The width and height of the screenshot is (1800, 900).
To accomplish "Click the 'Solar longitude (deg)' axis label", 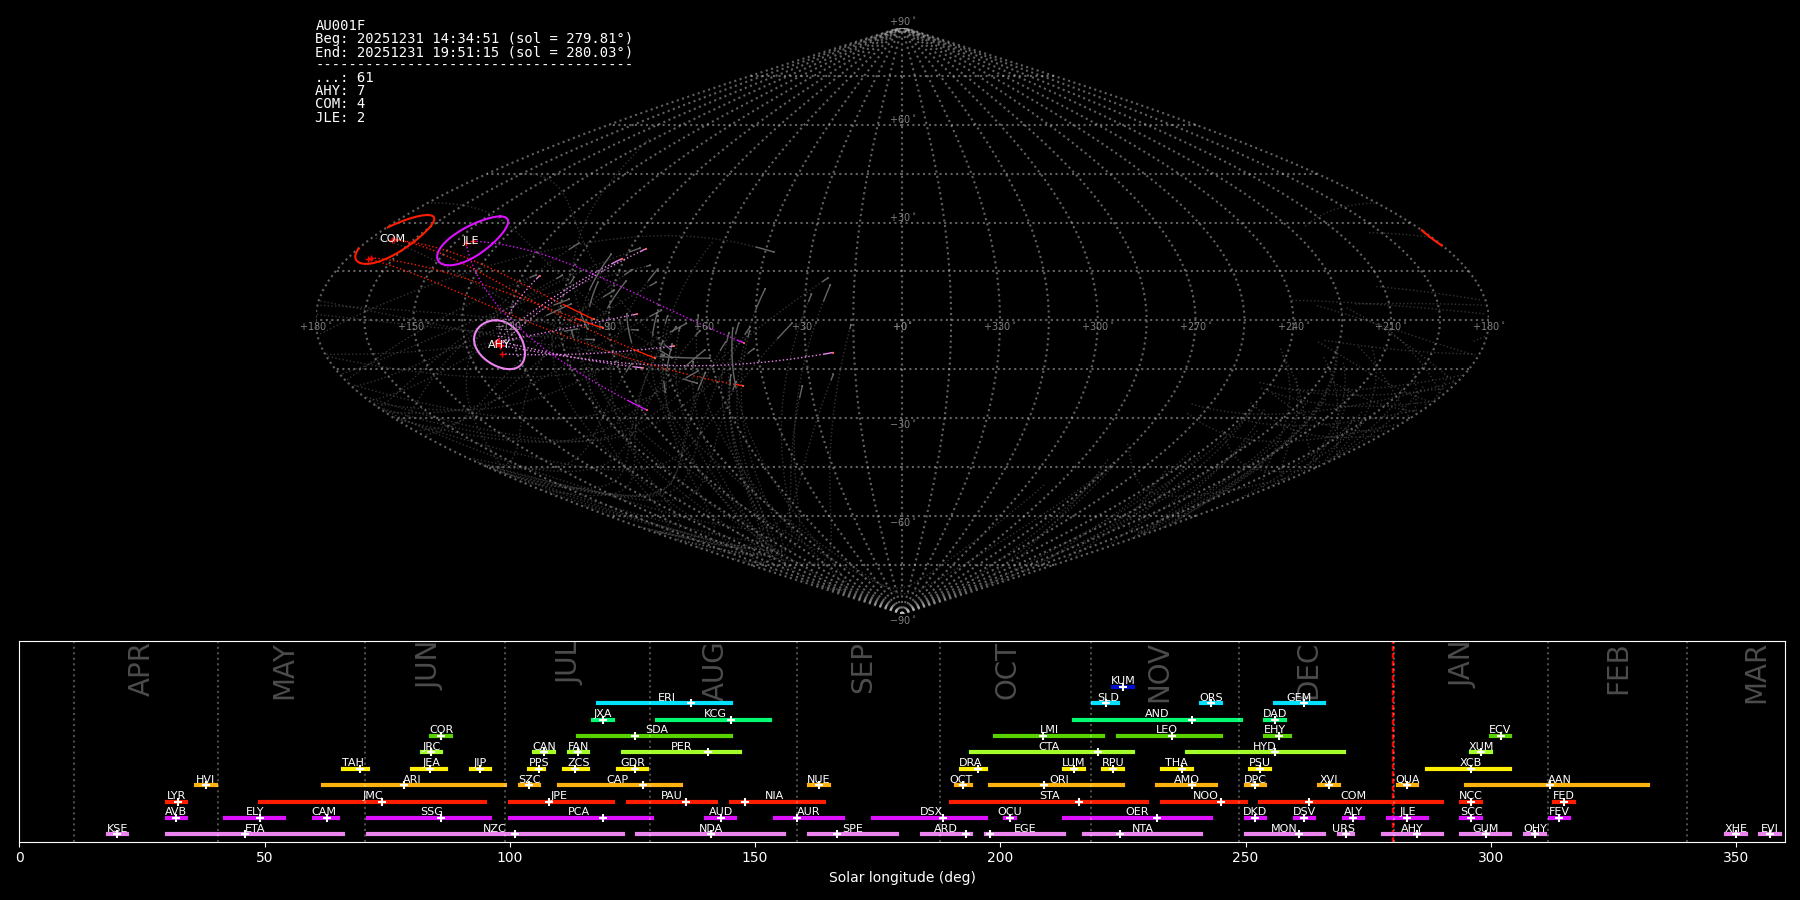I will [x=902, y=877].
